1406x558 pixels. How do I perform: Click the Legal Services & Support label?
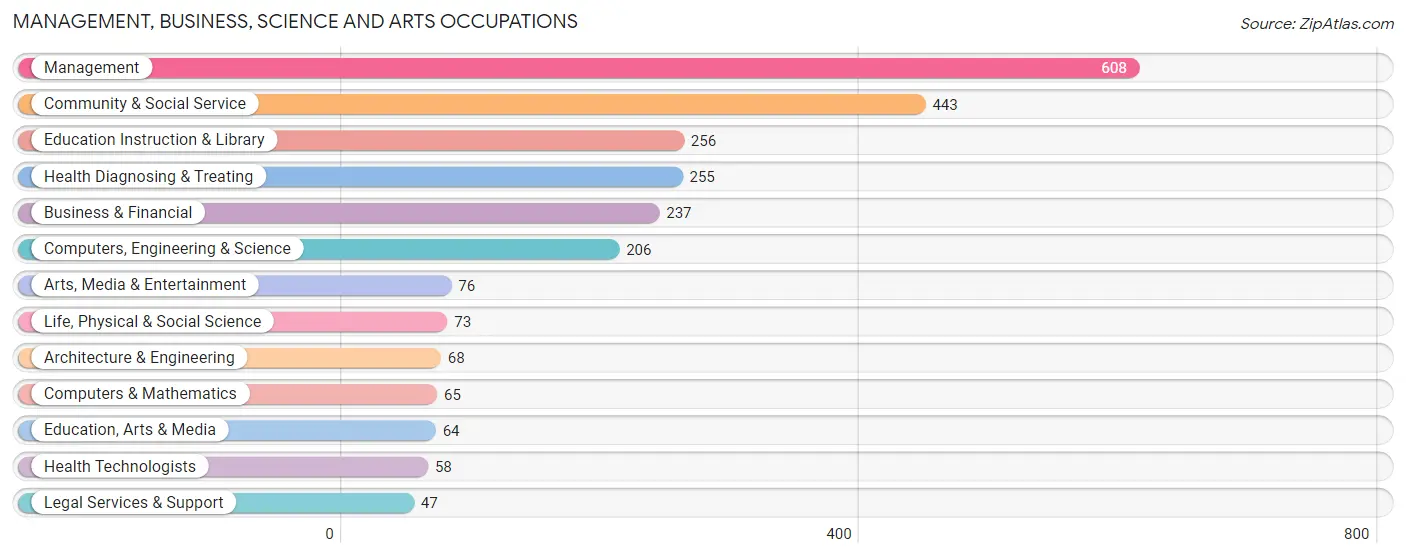(134, 503)
